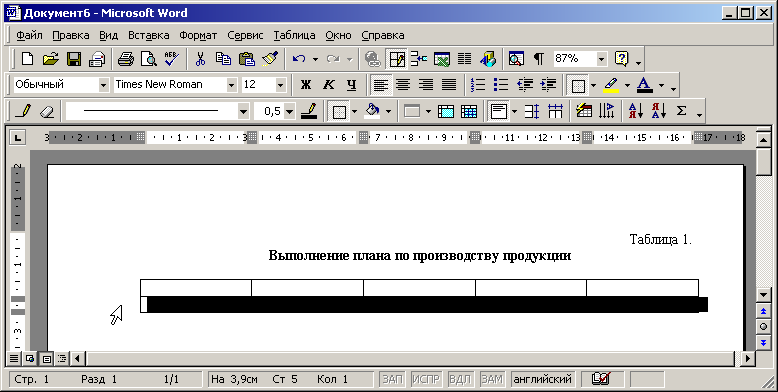Toggle Italic (К) formatting
This screenshot has width=778, height=392.
coord(328,85)
